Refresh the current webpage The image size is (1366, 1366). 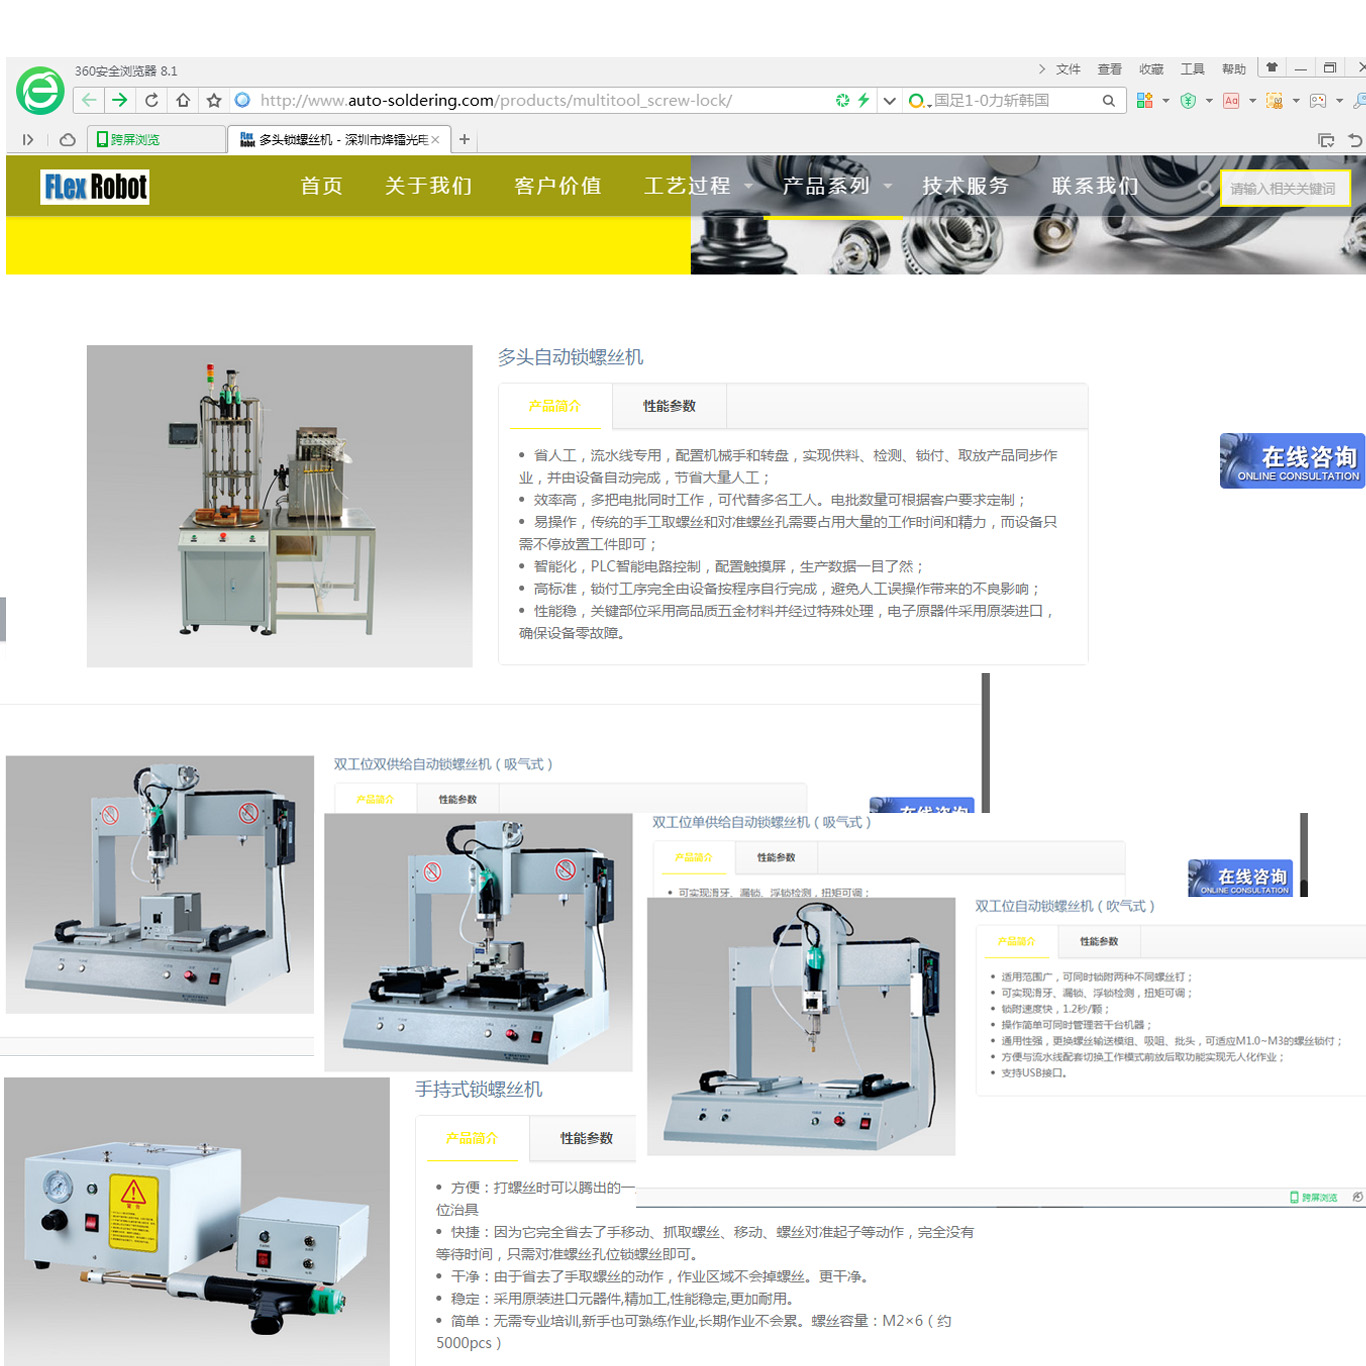point(151,100)
